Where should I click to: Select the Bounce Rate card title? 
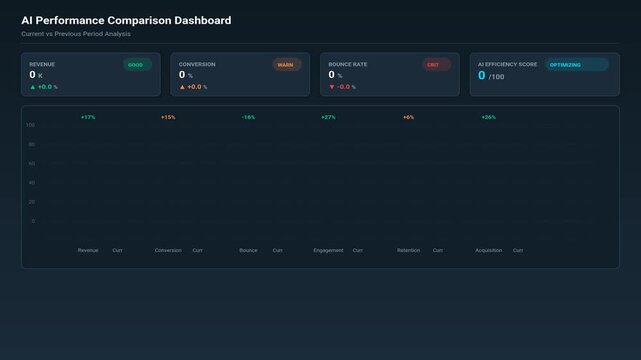pyautogui.click(x=347, y=64)
